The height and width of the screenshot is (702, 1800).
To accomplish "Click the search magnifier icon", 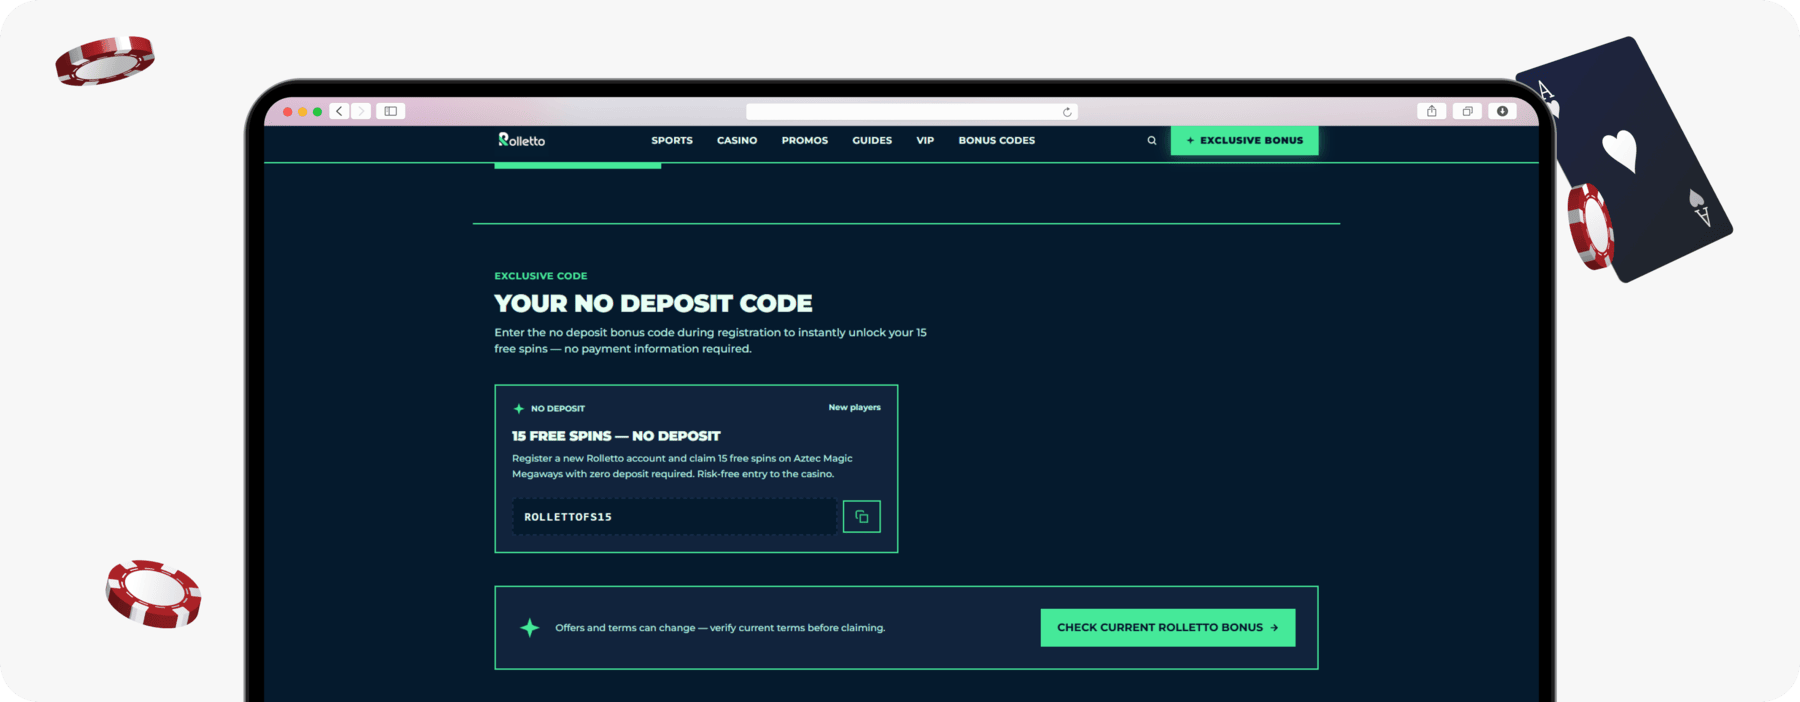I will 1152,141.
